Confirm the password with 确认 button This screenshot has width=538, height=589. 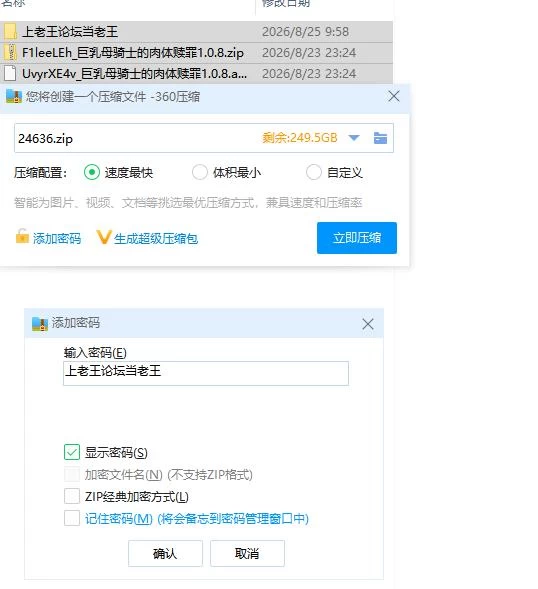[x=165, y=553]
